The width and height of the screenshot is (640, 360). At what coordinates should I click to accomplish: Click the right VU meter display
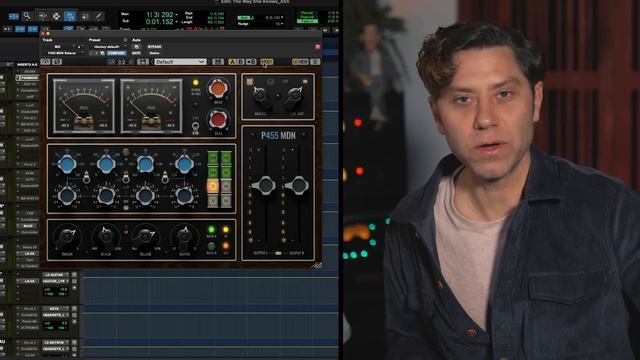pos(151,106)
